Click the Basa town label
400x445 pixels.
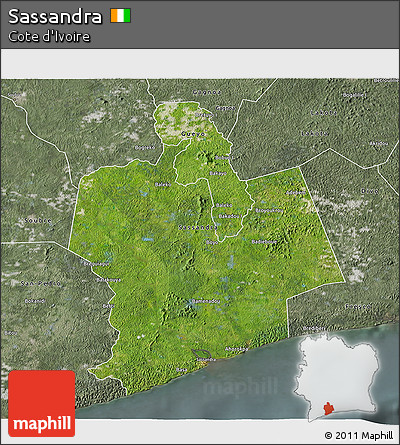pyautogui.click(x=181, y=370)
